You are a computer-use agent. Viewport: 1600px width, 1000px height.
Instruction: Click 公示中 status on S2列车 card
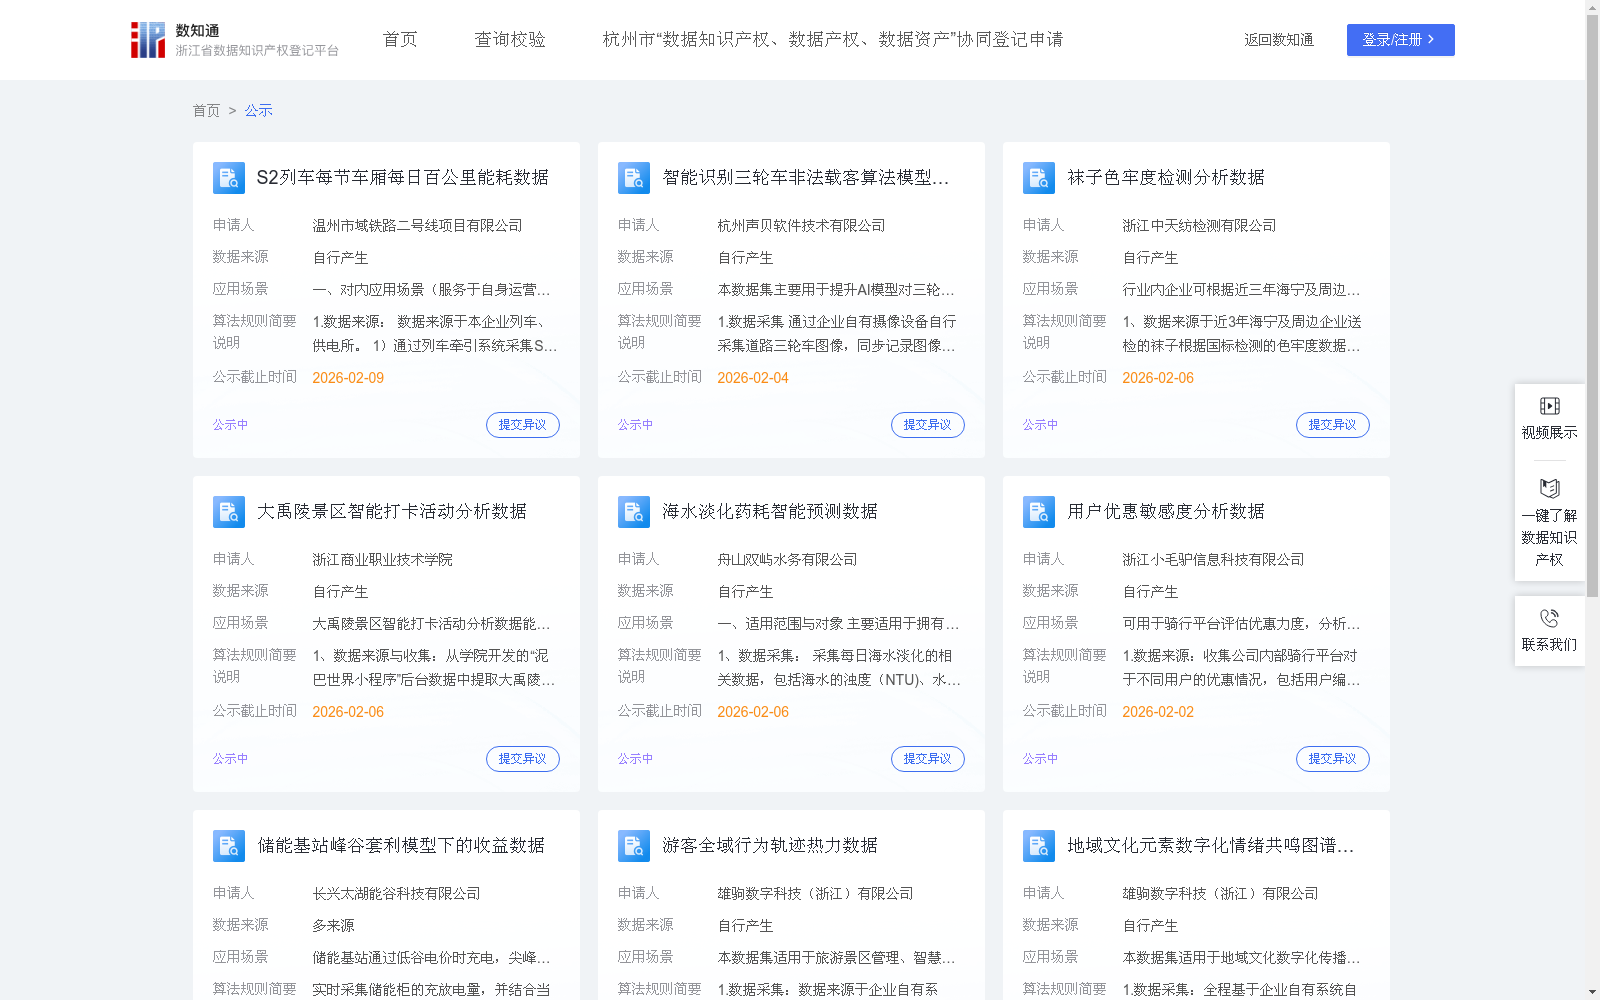click(230, 425)
